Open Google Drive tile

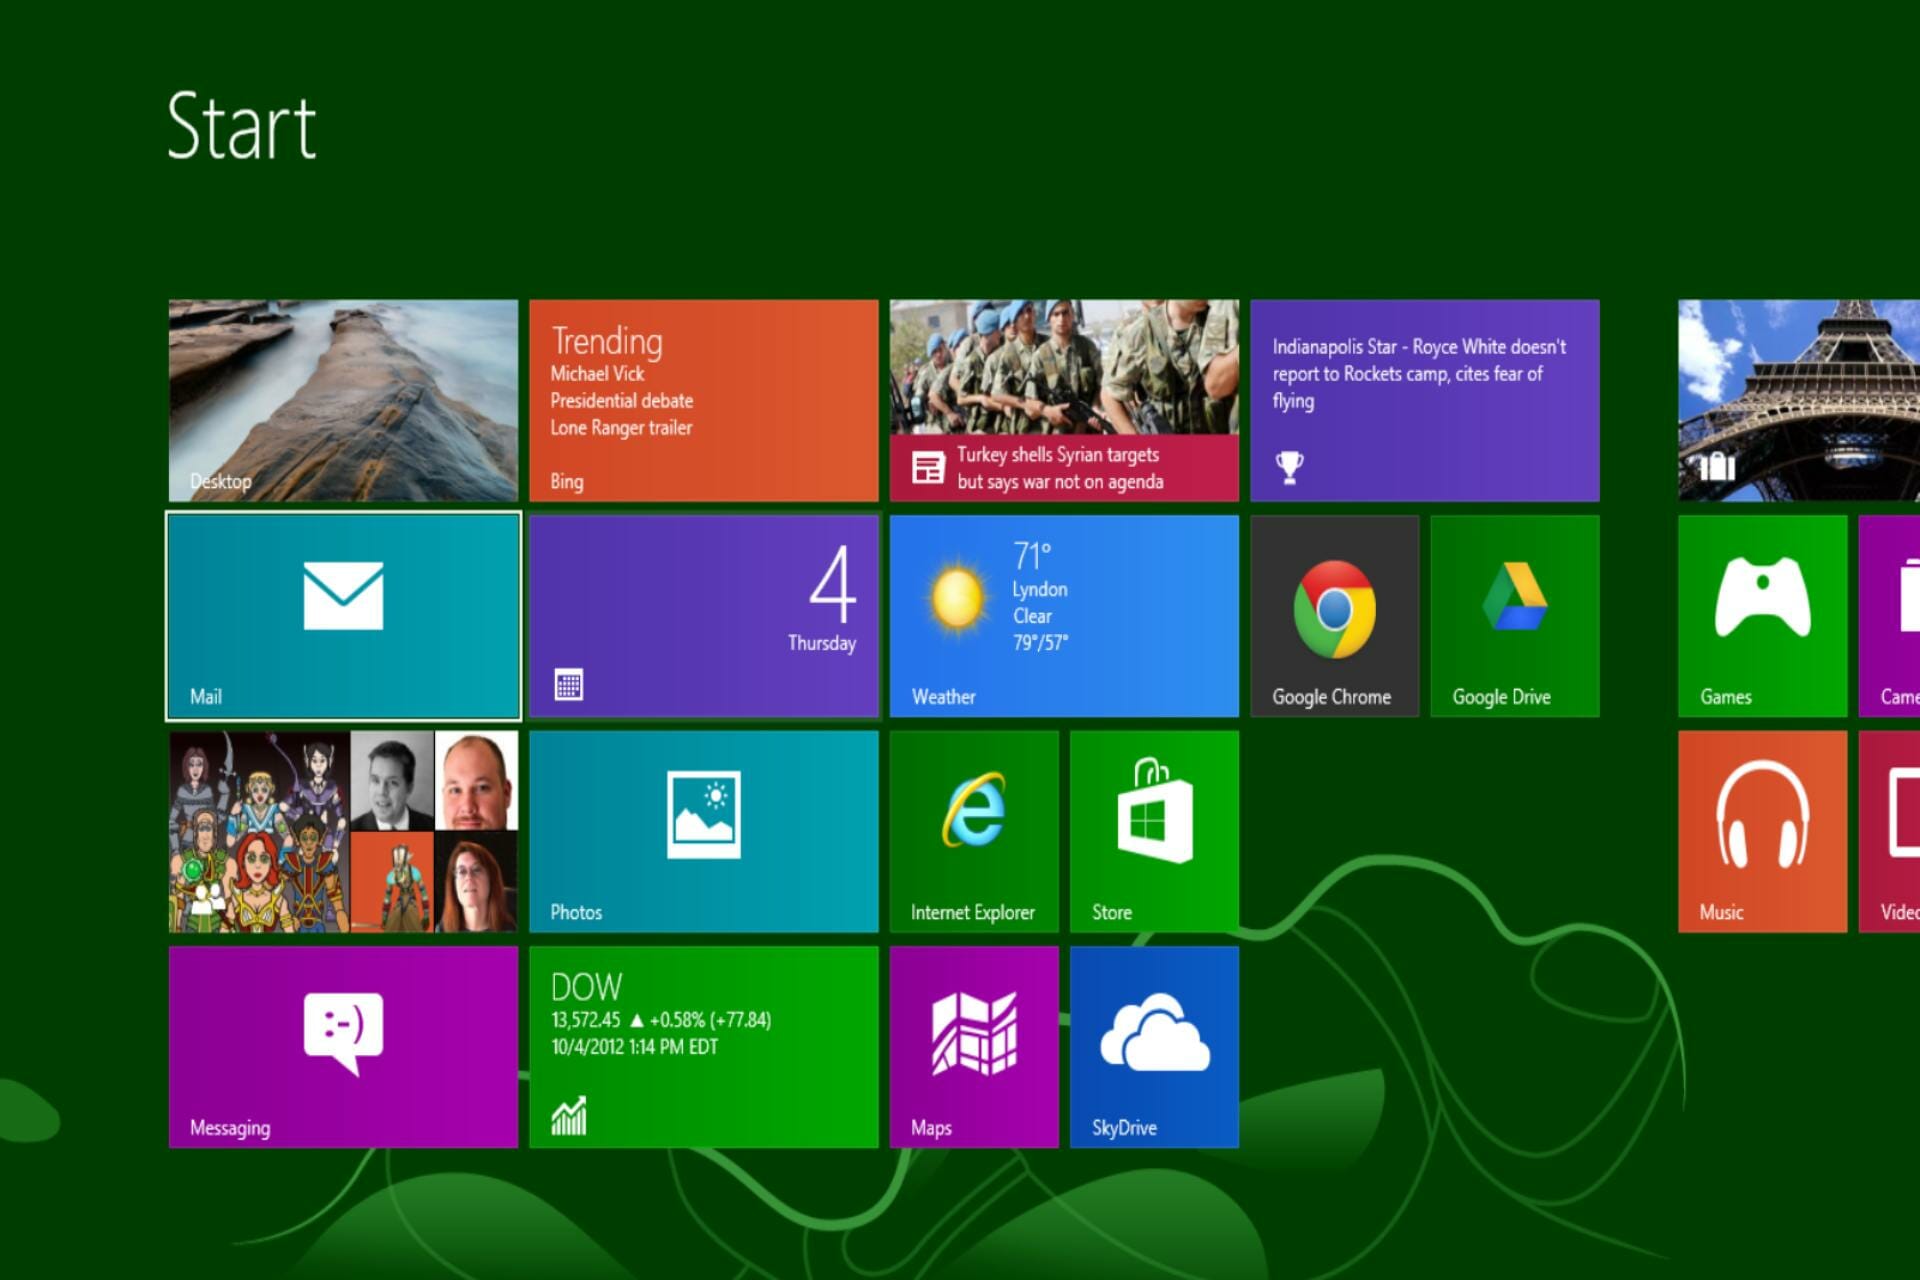[1514, 616]
